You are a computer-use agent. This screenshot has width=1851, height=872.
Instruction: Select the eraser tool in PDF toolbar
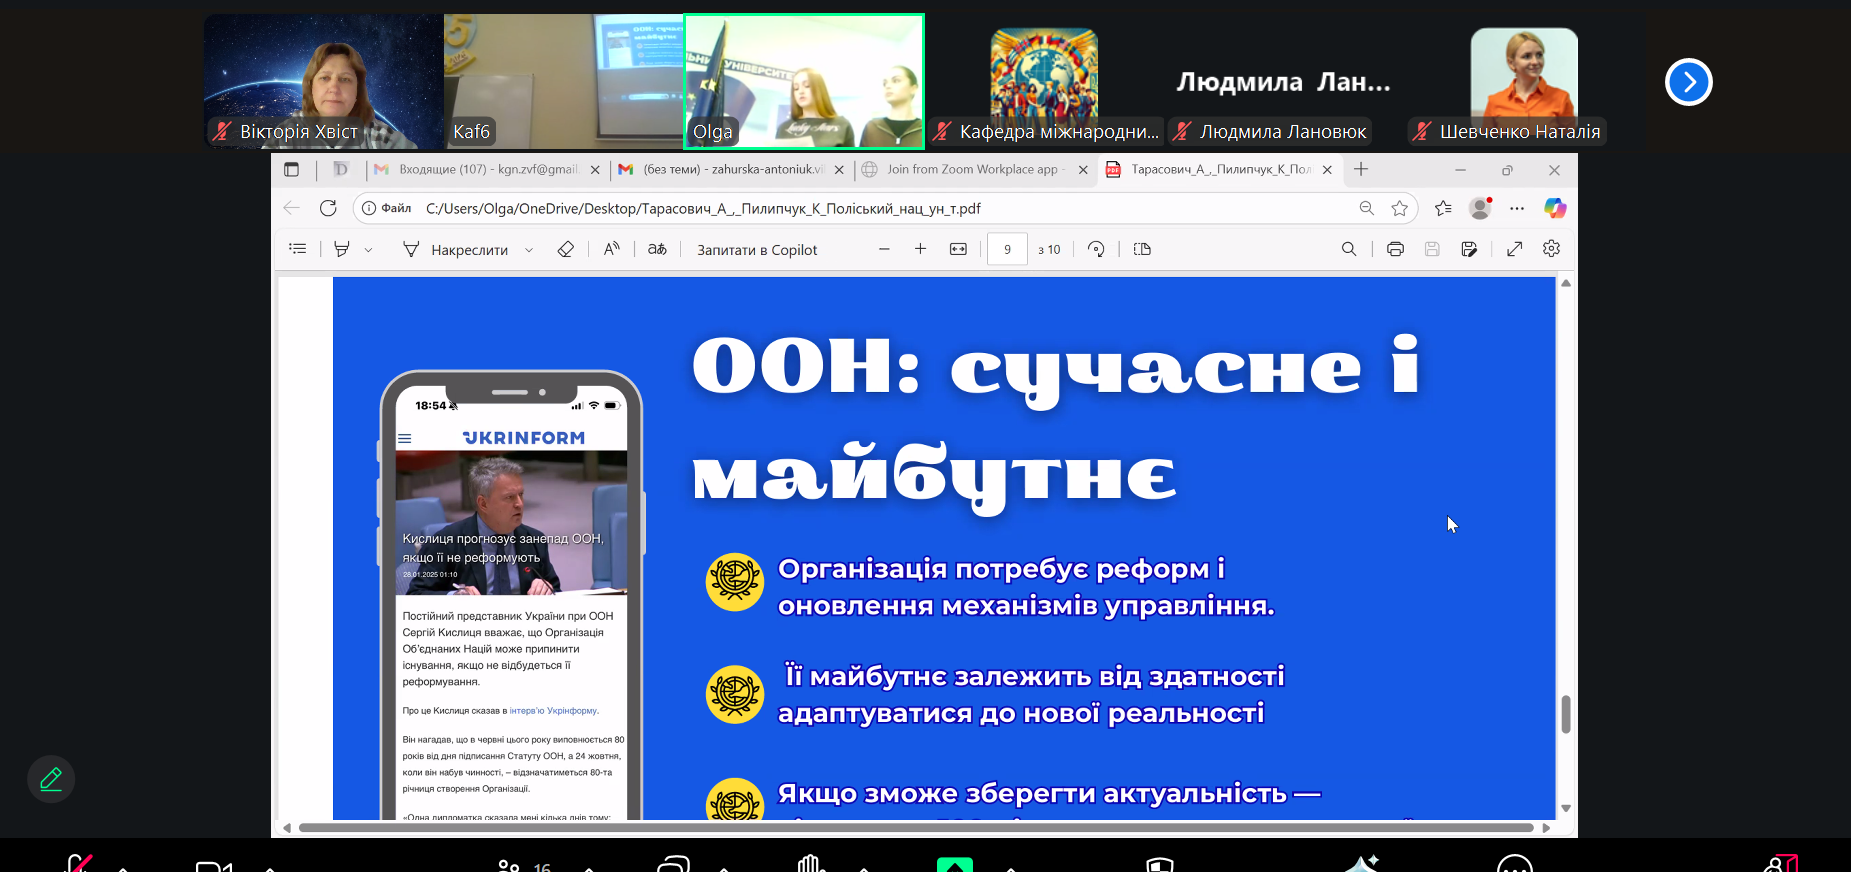565,249
